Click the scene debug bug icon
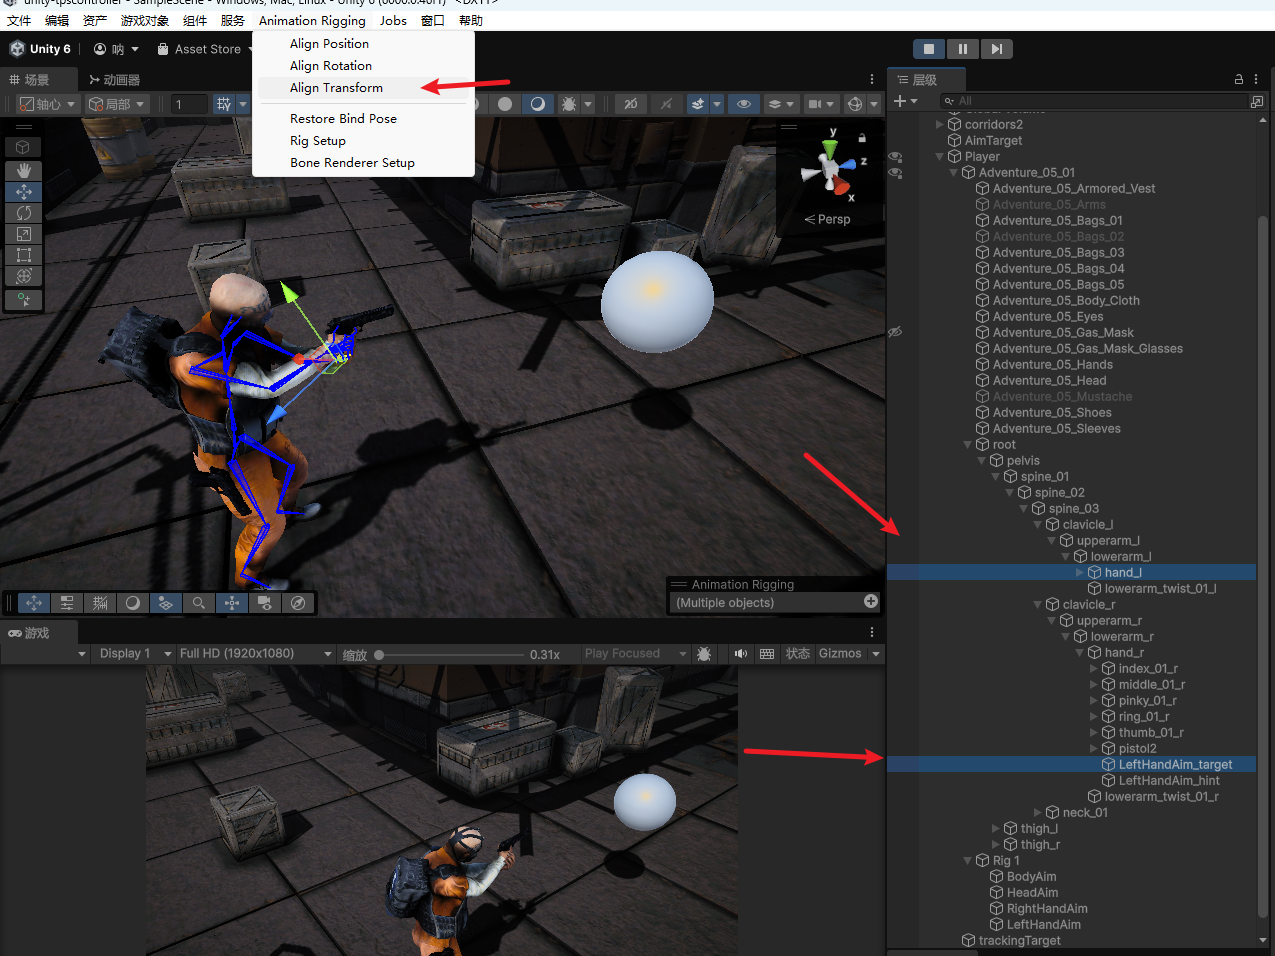The height and width of the screenshot is (956, 1275). click(x=569, y=104)
